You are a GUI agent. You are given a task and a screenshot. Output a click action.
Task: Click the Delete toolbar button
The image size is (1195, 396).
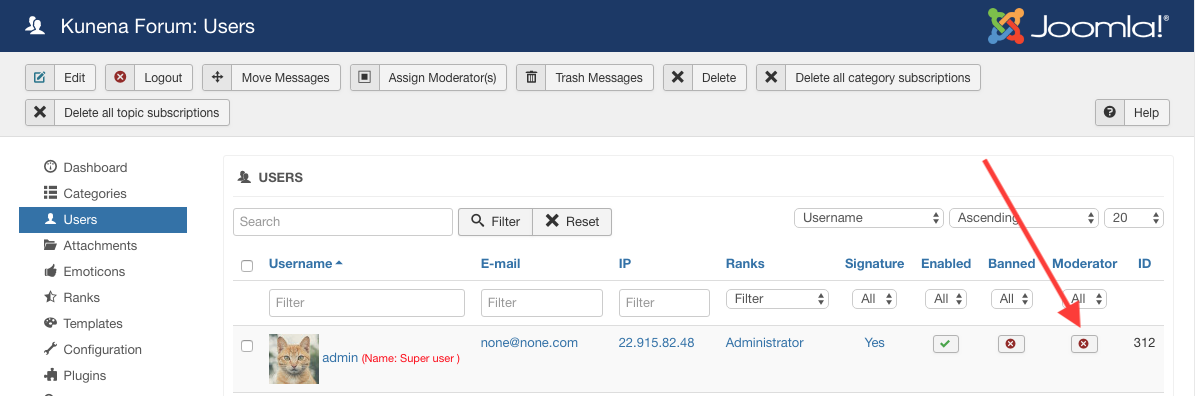tap(705, 77)
